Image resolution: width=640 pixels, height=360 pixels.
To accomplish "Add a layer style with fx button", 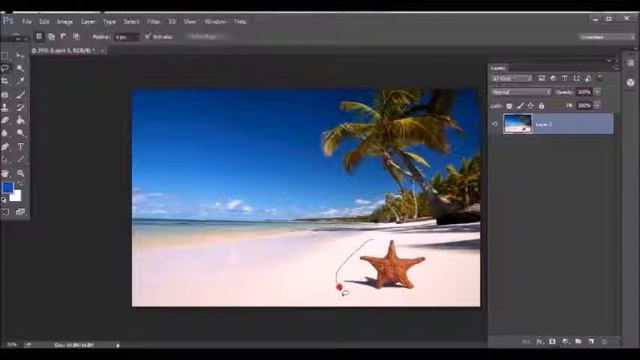I will pos(540,341).
